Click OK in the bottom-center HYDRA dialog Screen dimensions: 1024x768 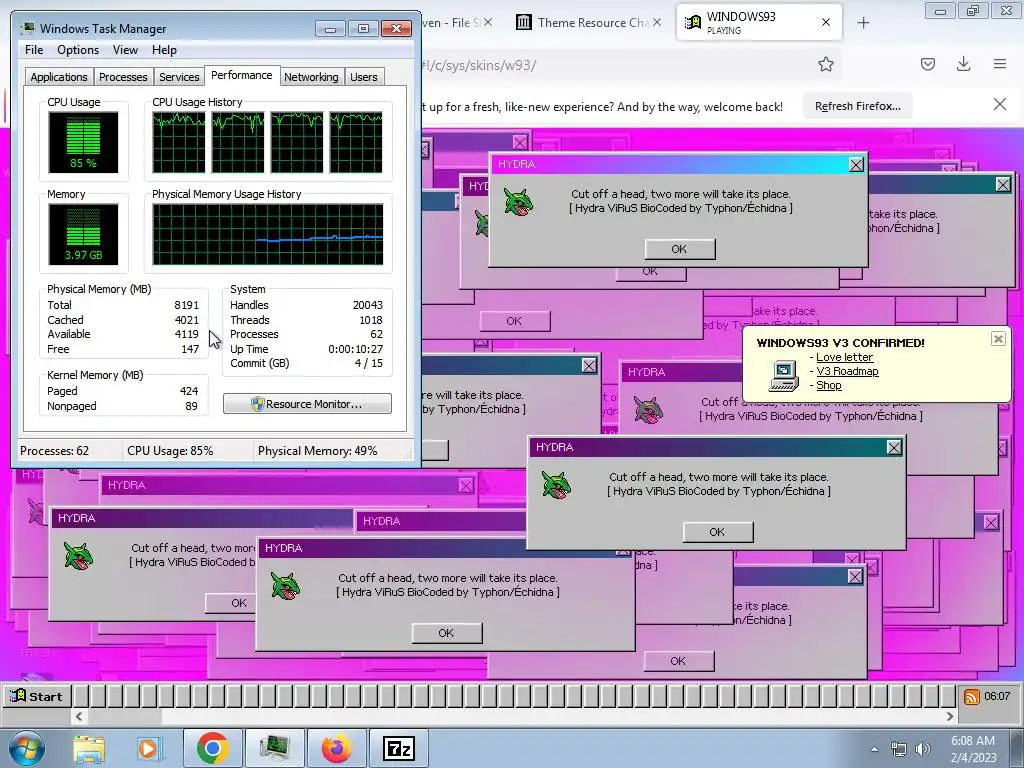point(446,633)
